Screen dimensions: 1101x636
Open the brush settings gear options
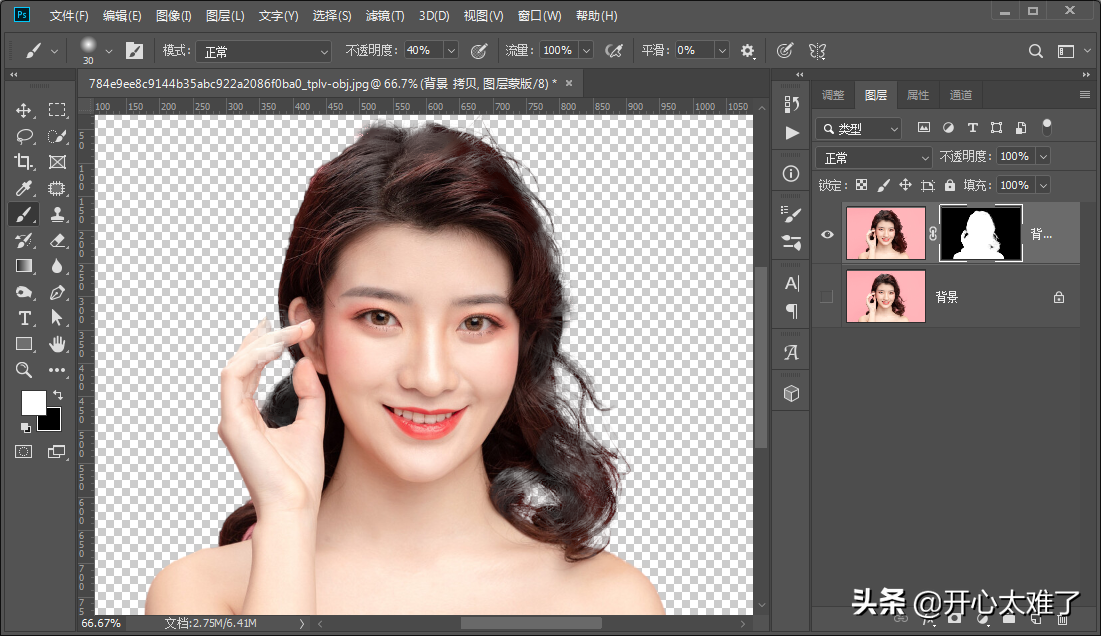coord(748,51)
